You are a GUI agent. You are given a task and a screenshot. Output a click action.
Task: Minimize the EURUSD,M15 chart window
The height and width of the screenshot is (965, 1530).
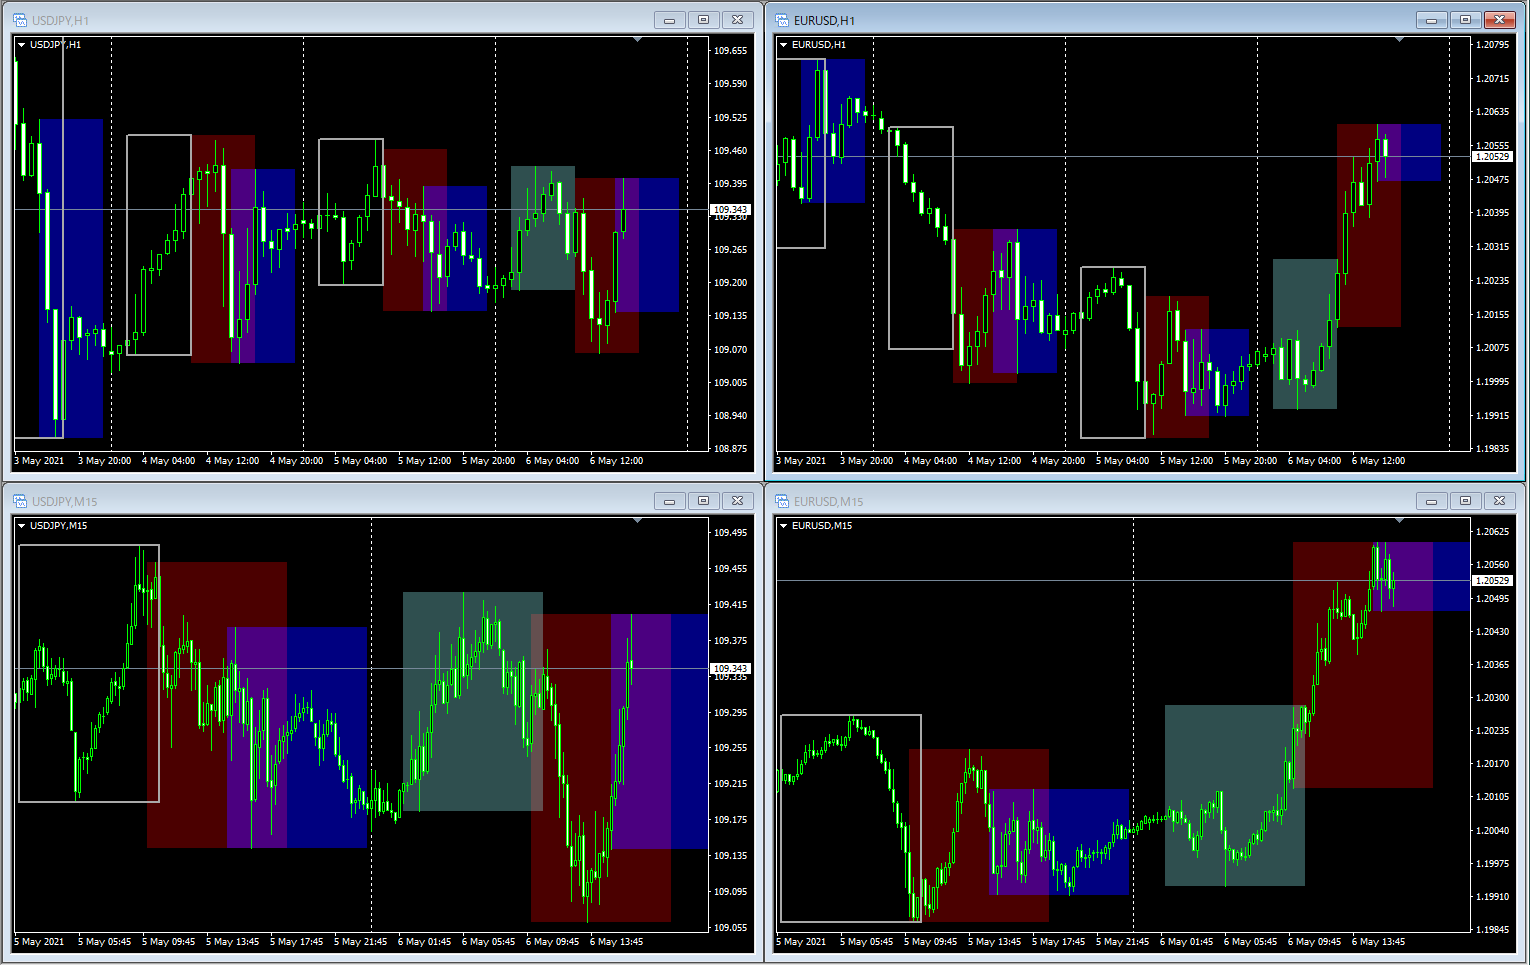click(1431, 501)
